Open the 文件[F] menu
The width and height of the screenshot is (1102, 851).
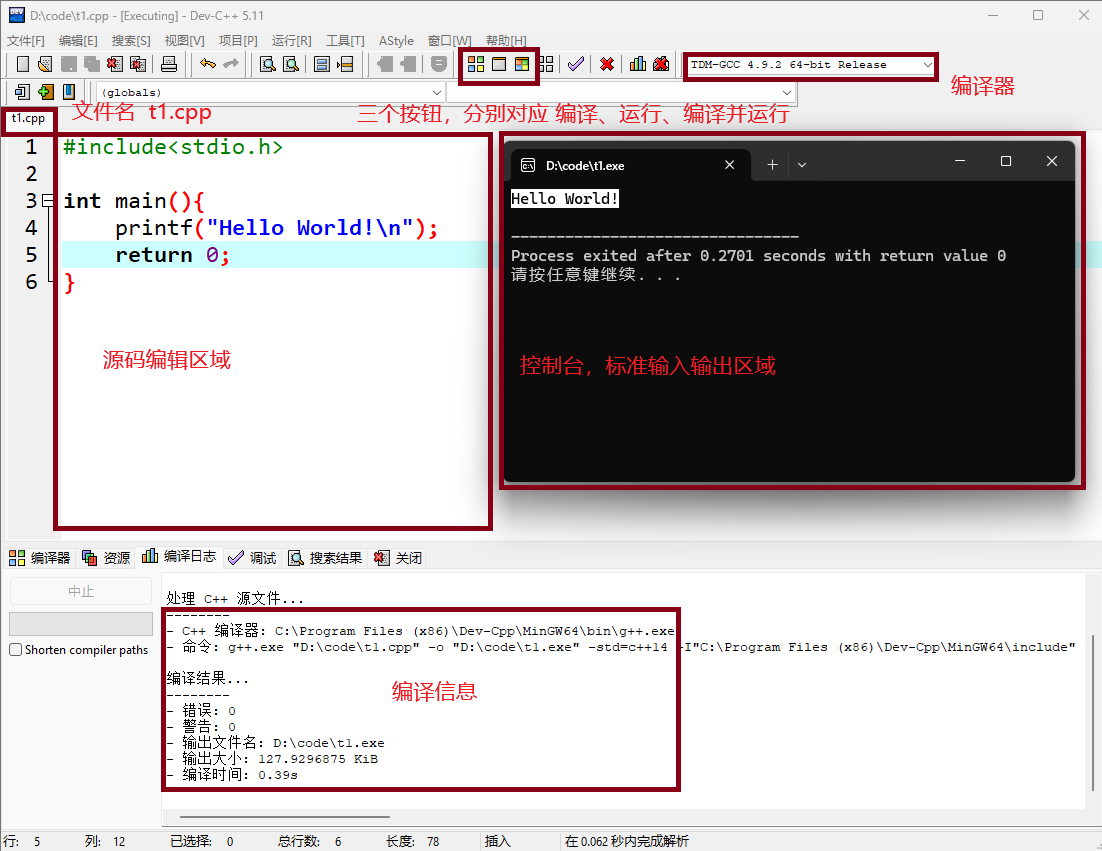coord(26,41)
